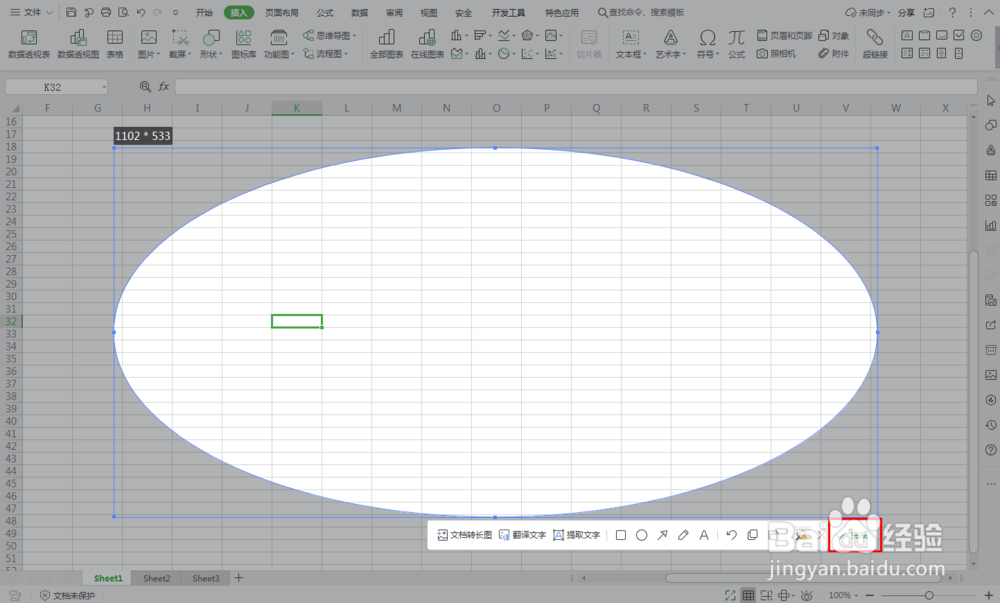1000x603 pixels.
Task: Click the Print icon
Action: point(106,12)
